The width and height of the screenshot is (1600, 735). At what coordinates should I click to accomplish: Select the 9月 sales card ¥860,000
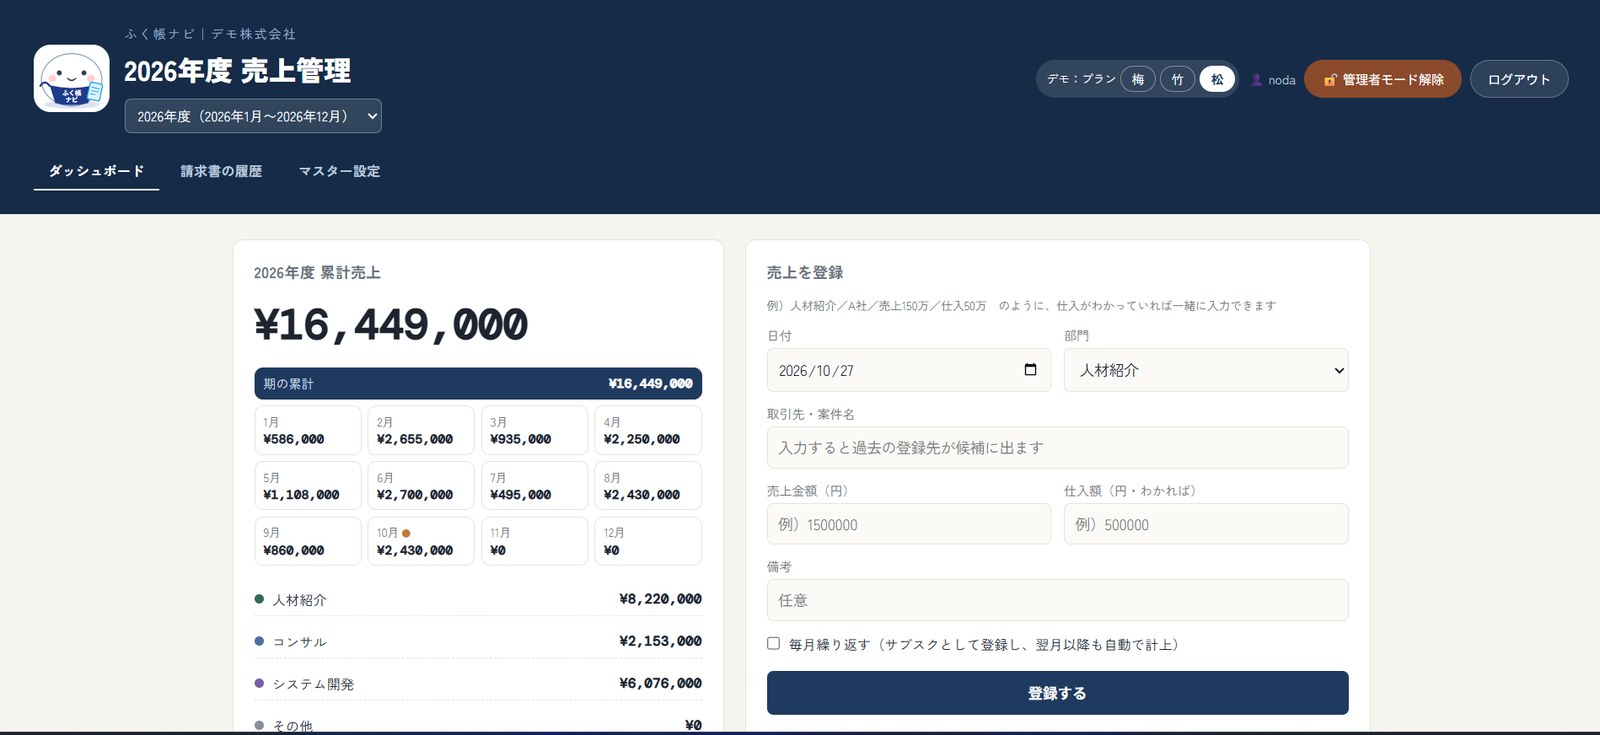pos(308,541)
